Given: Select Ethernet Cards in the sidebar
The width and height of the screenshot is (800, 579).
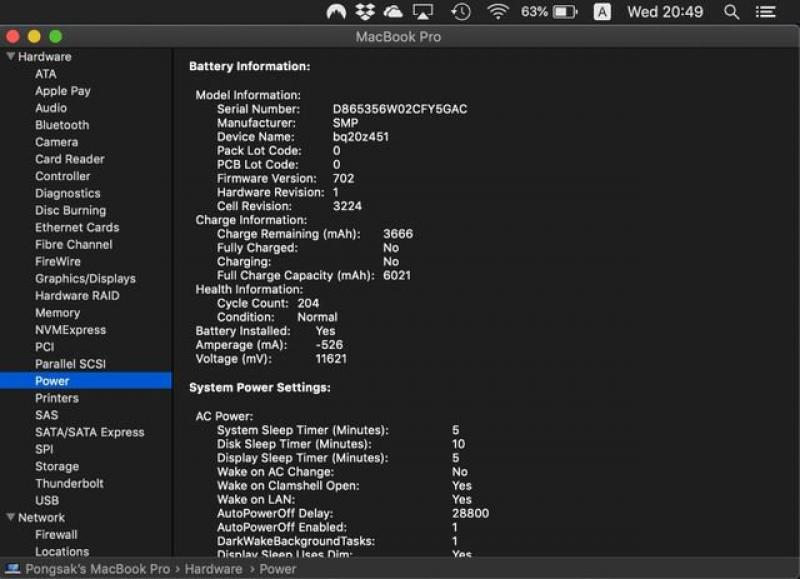Looking at the screenshot, I should tap(77, 228).
